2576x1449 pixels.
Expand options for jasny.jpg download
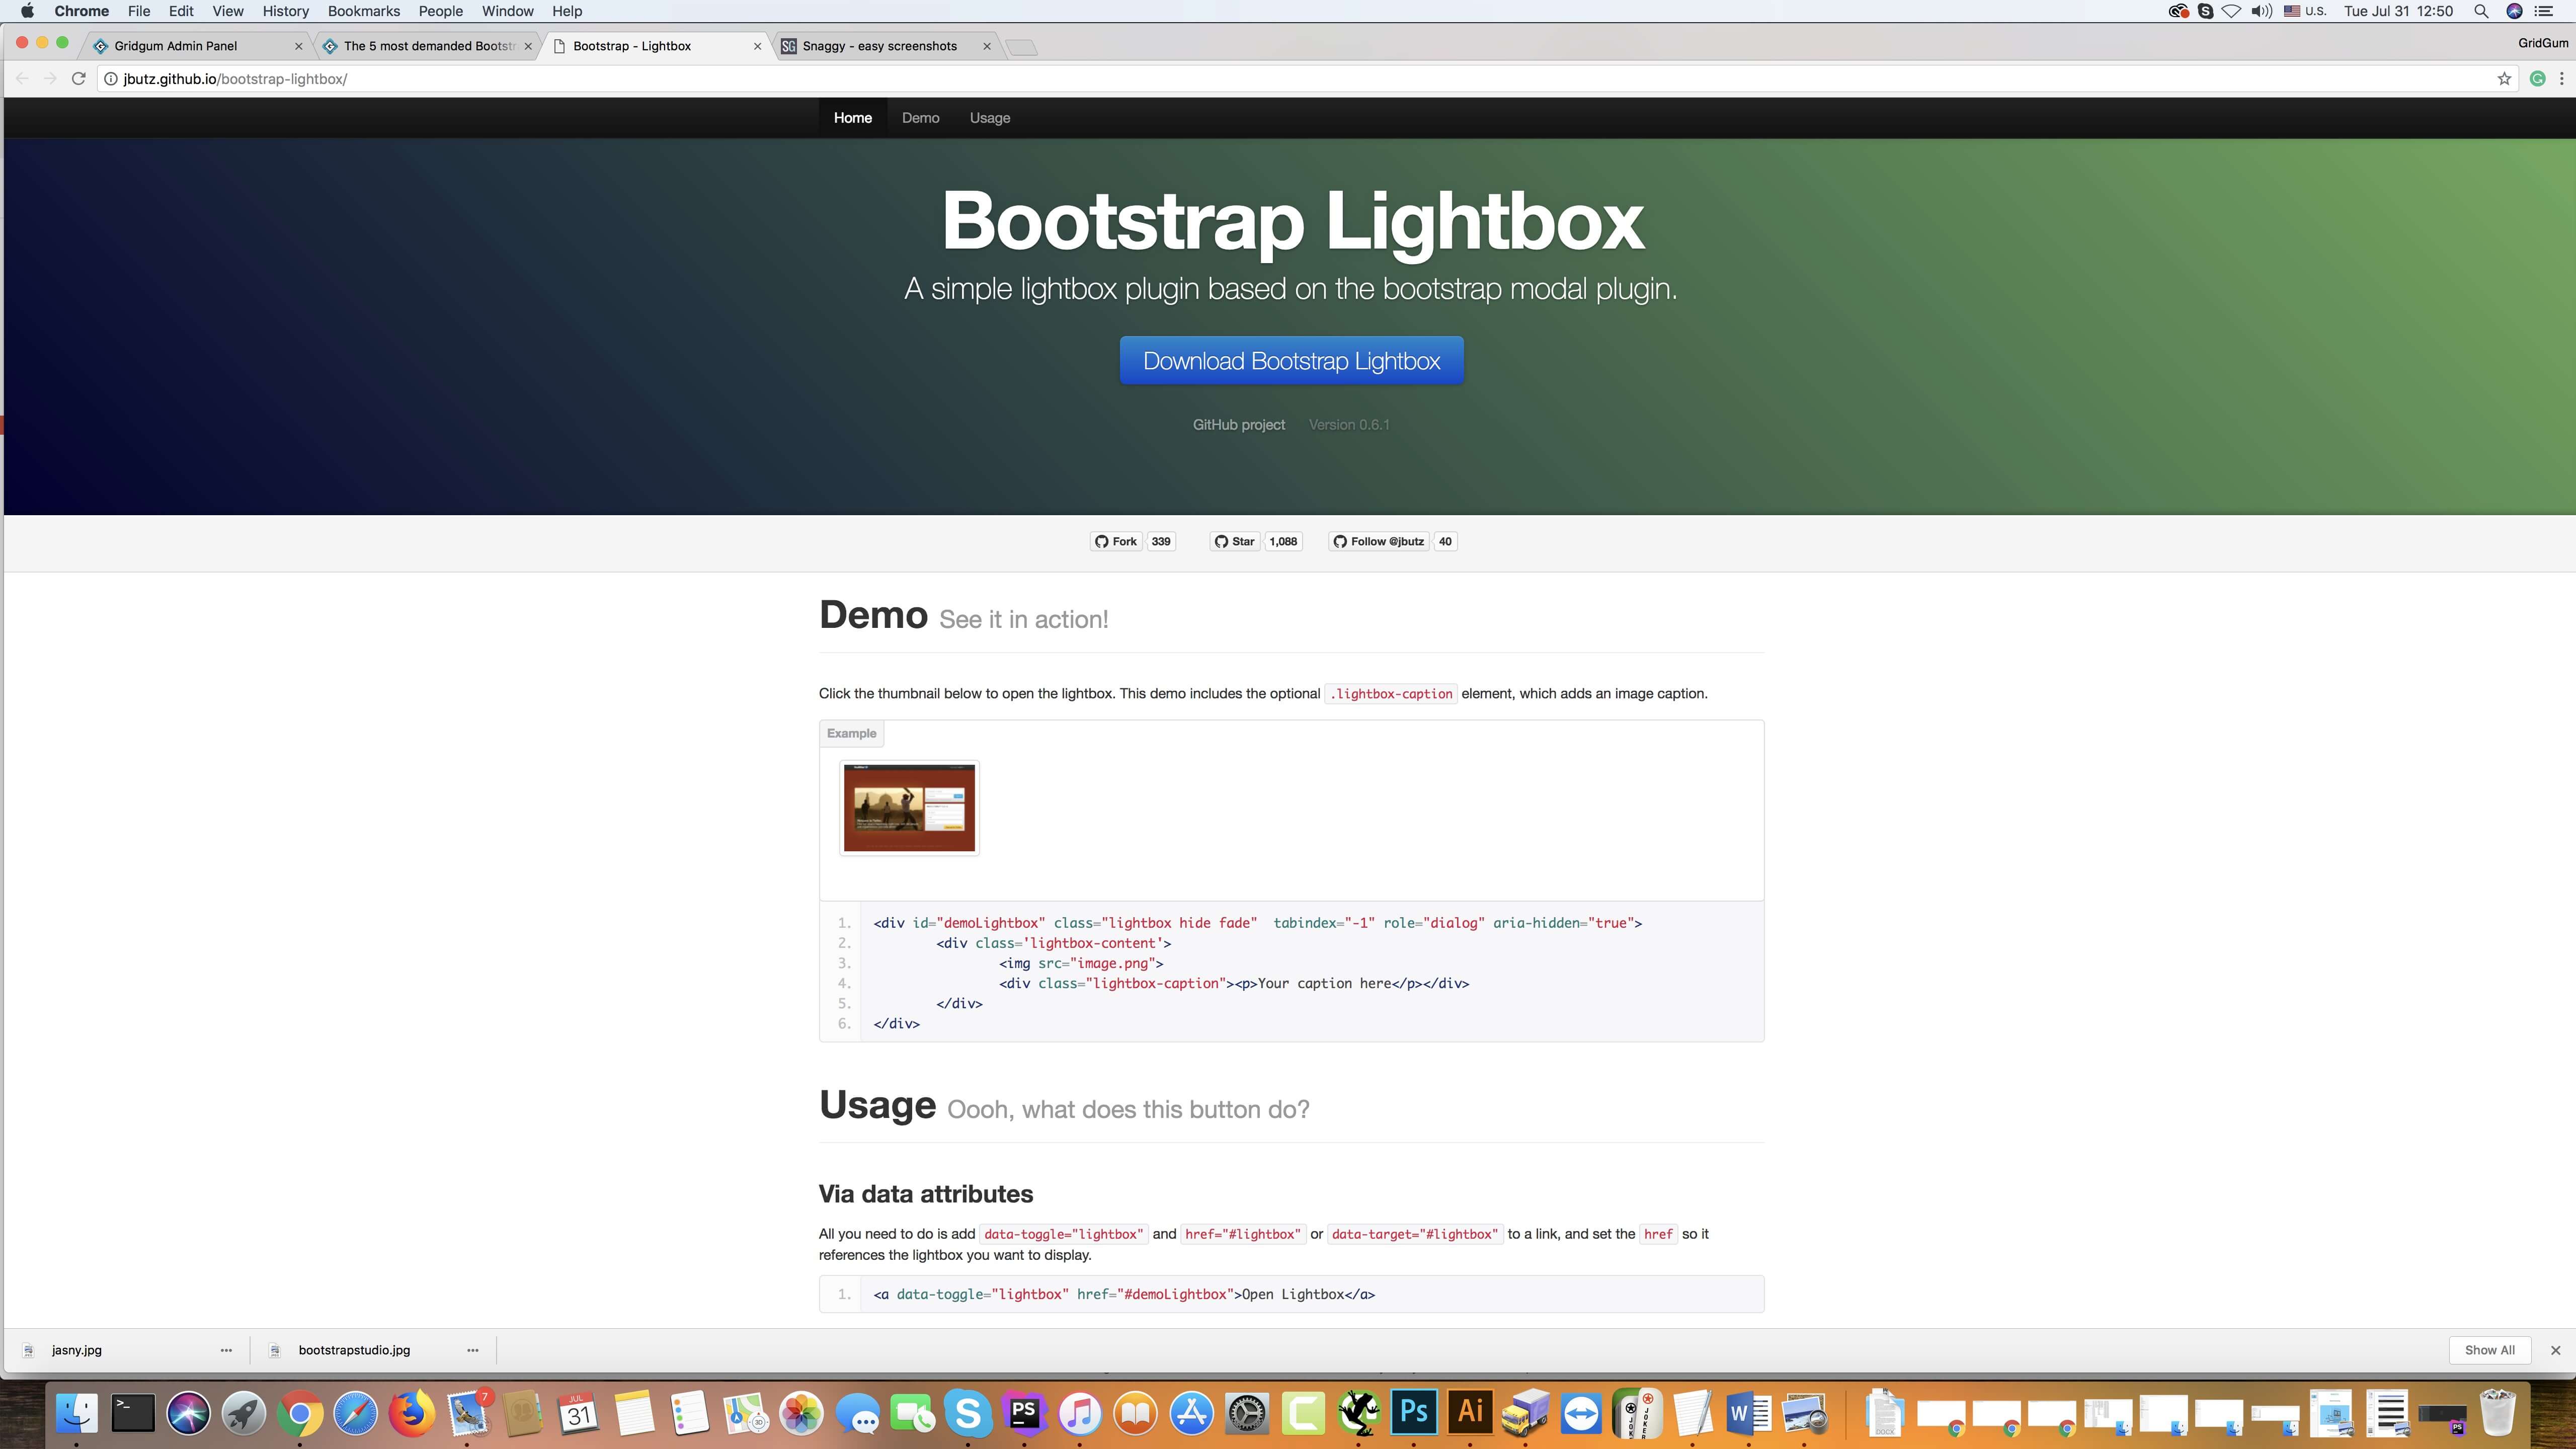click(x=226, y=1350)
